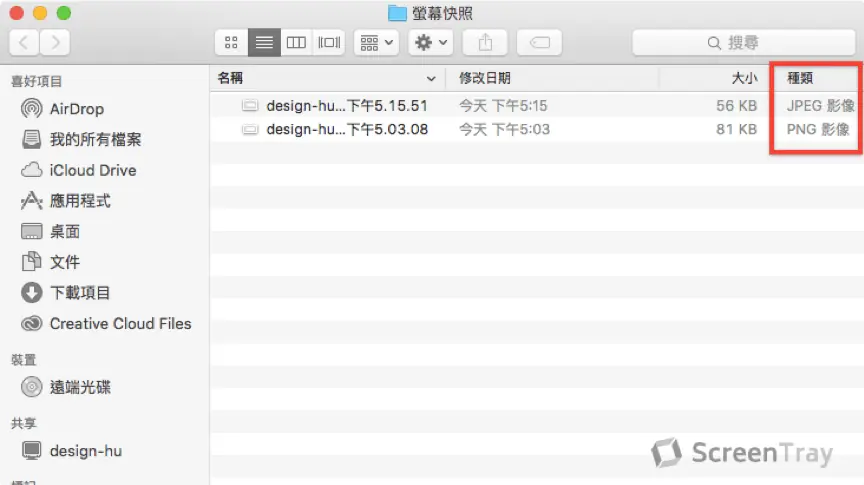Click the iCloud Drive cloud icon
Screen dimensions: 864x485
(x=31, y=170)
